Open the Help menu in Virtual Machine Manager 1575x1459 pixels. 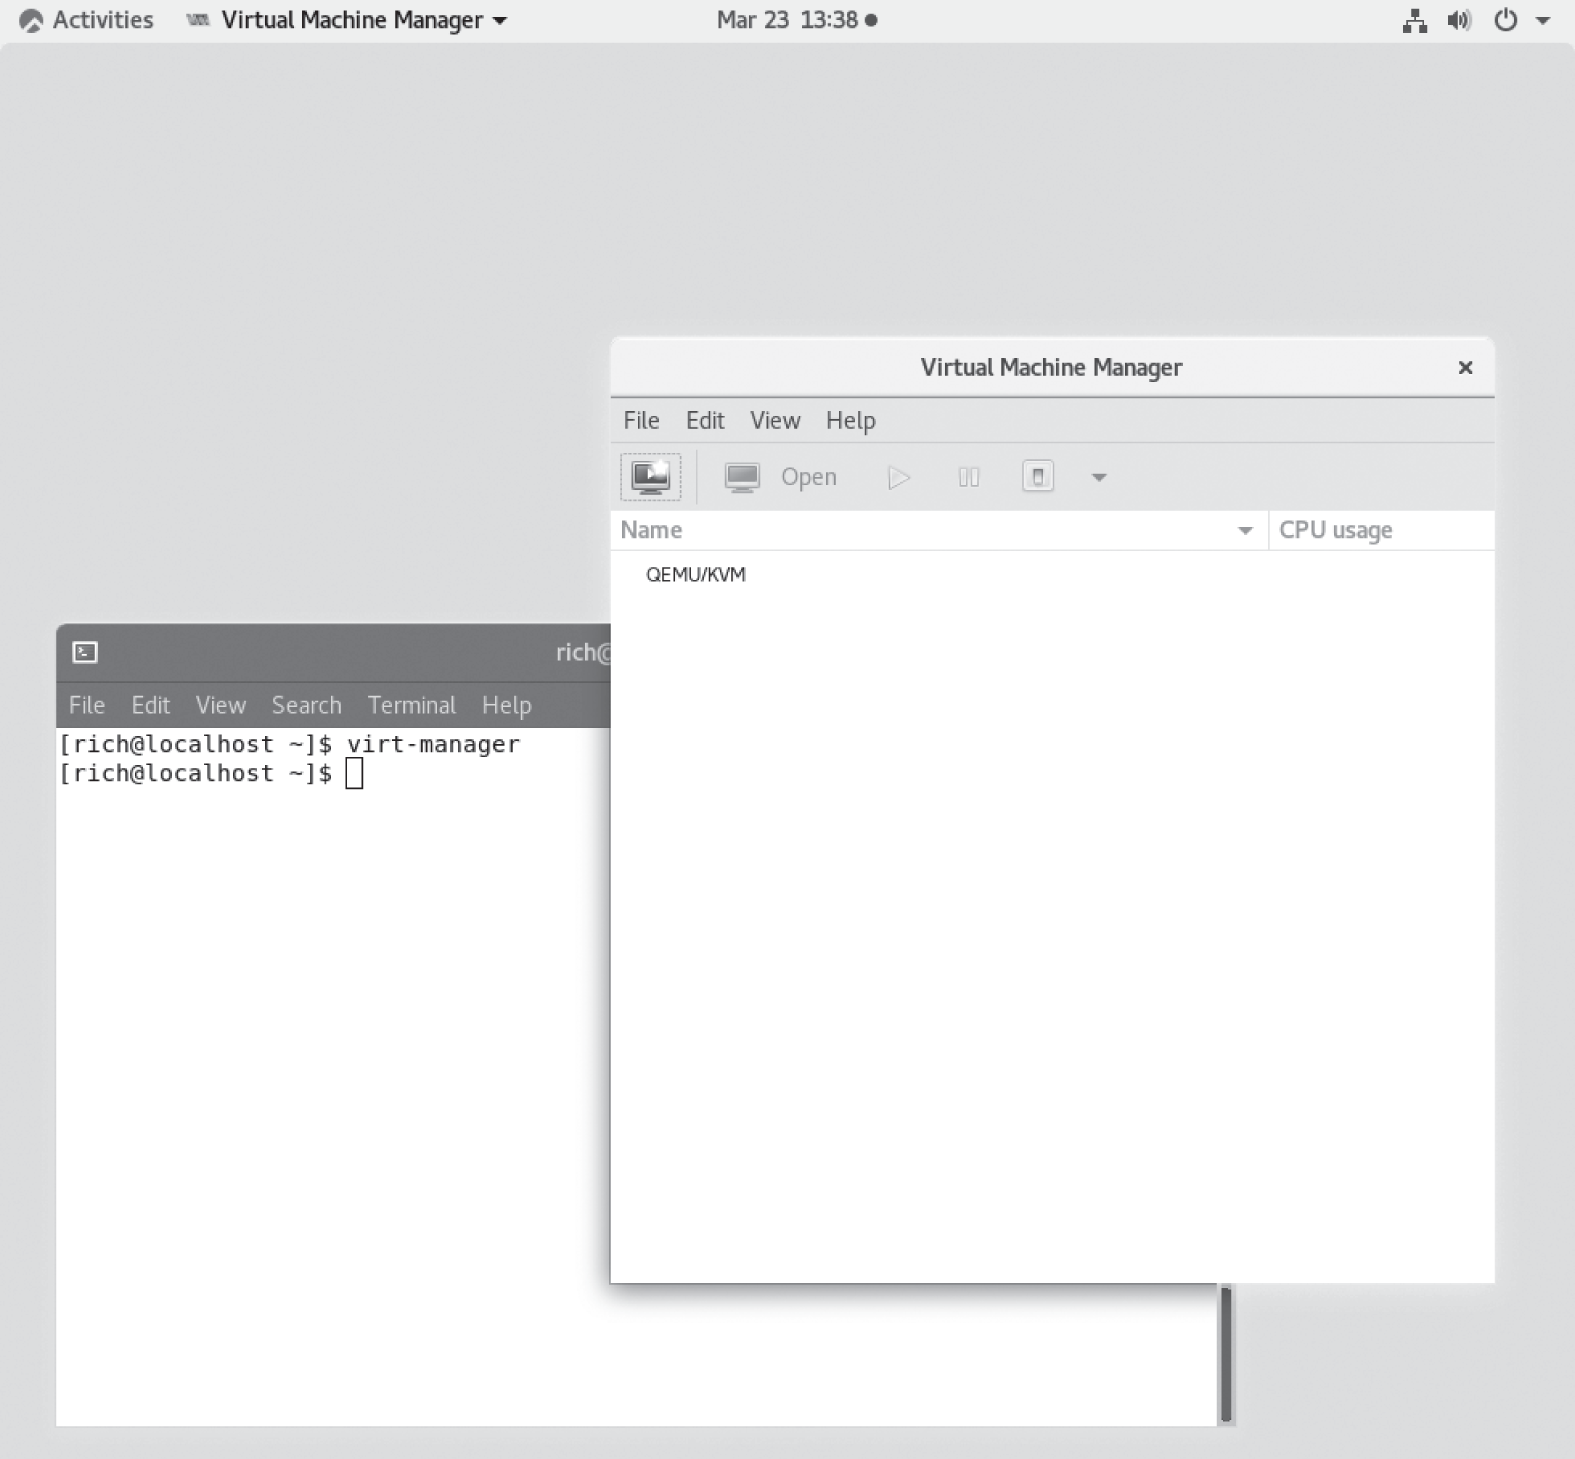[851, 421]
